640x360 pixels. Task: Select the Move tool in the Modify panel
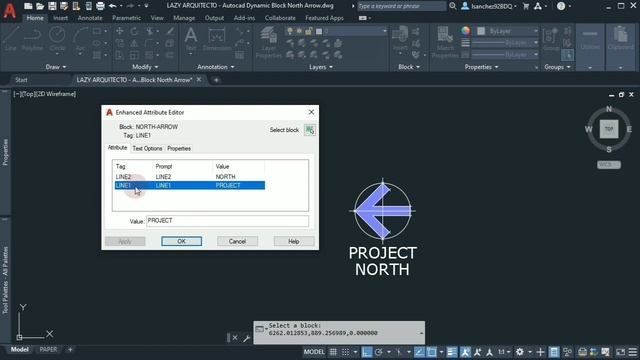coord(119,31)
